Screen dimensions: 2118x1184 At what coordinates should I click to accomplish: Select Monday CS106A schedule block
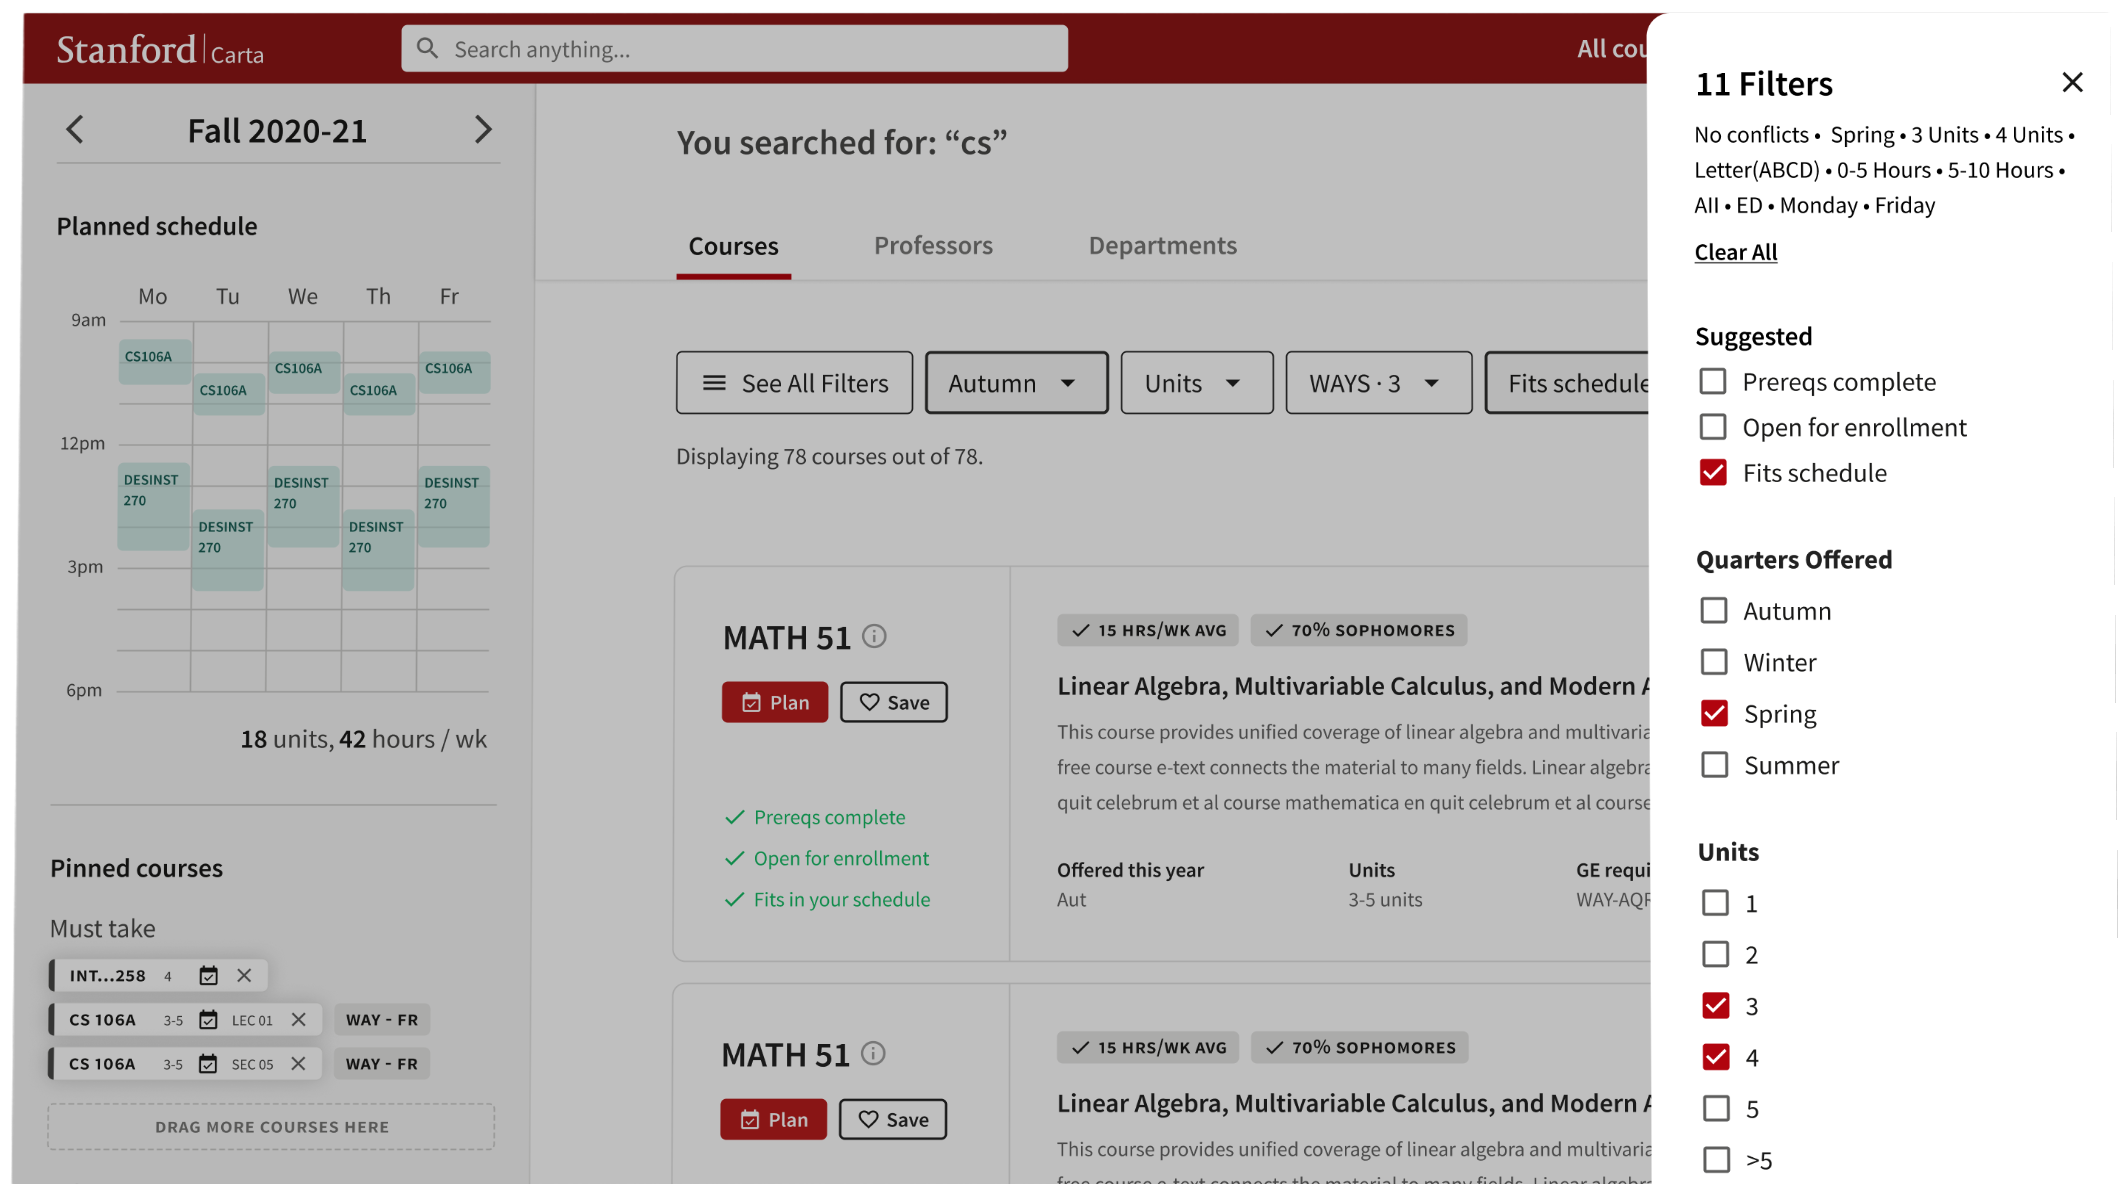[x=154, y=362]
